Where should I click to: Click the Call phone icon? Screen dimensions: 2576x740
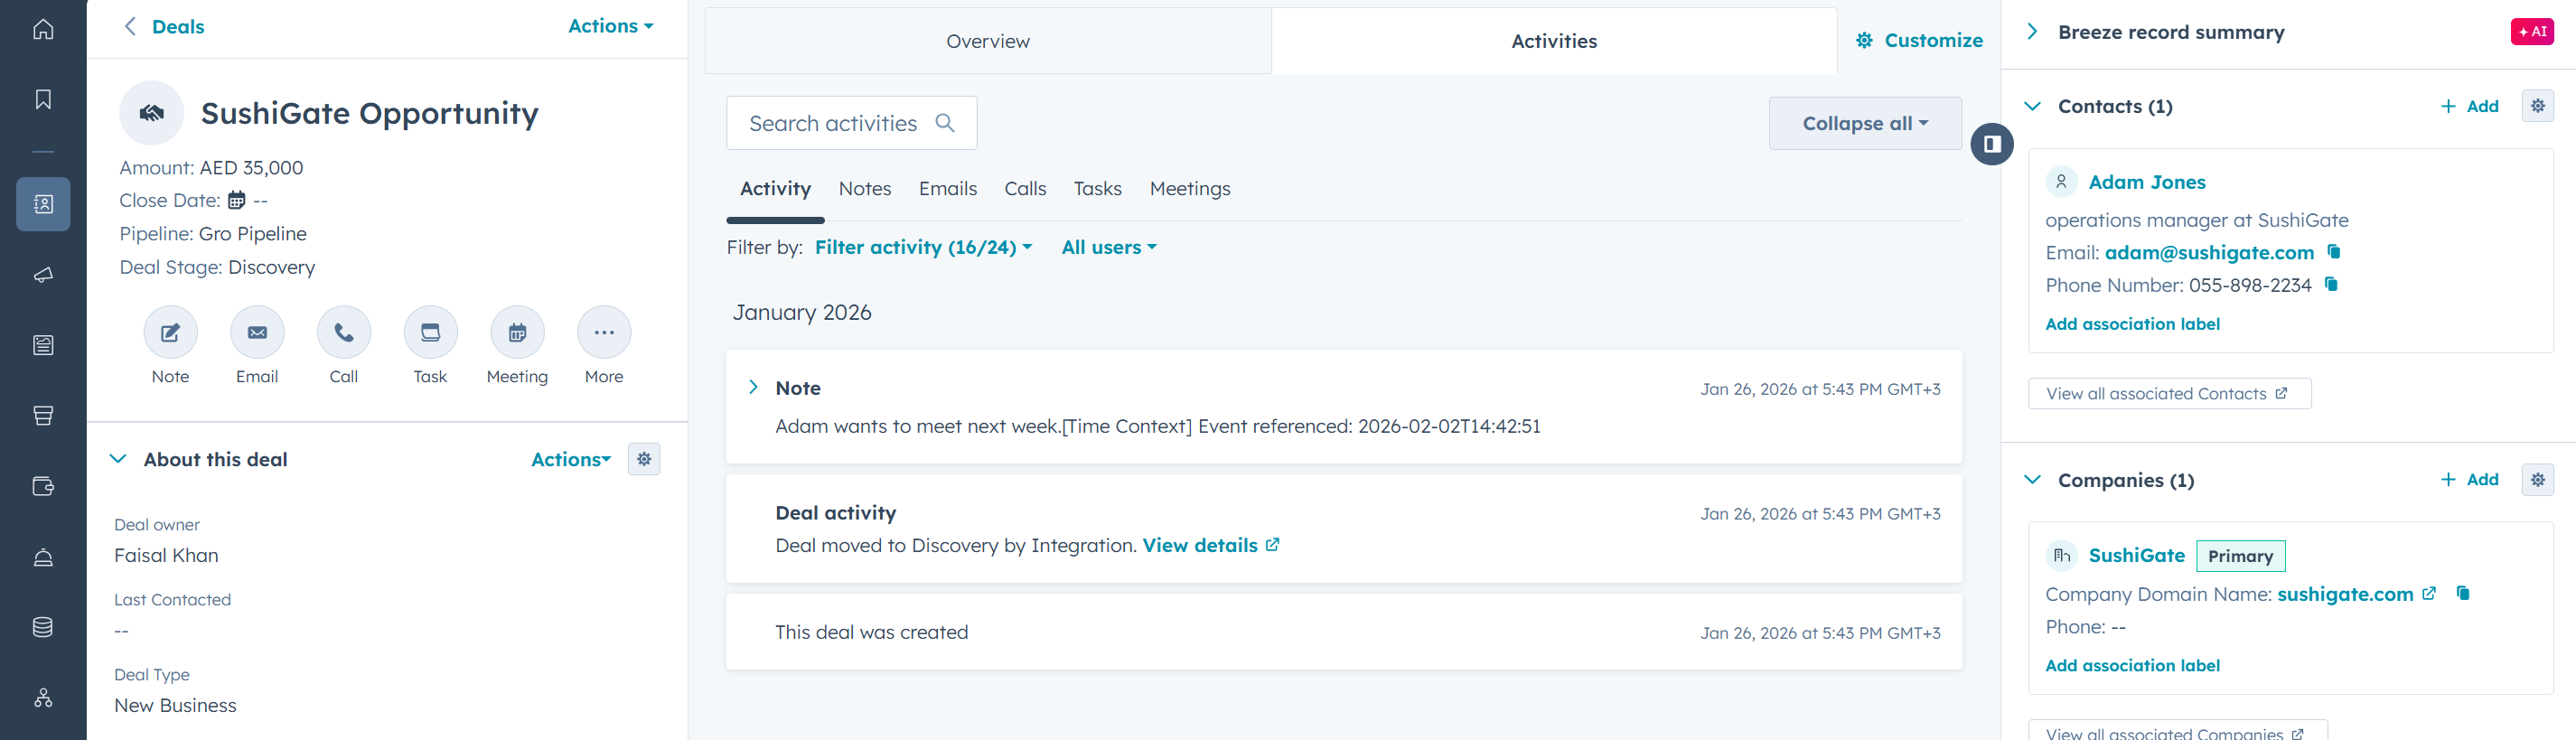[x=344, y=333]
